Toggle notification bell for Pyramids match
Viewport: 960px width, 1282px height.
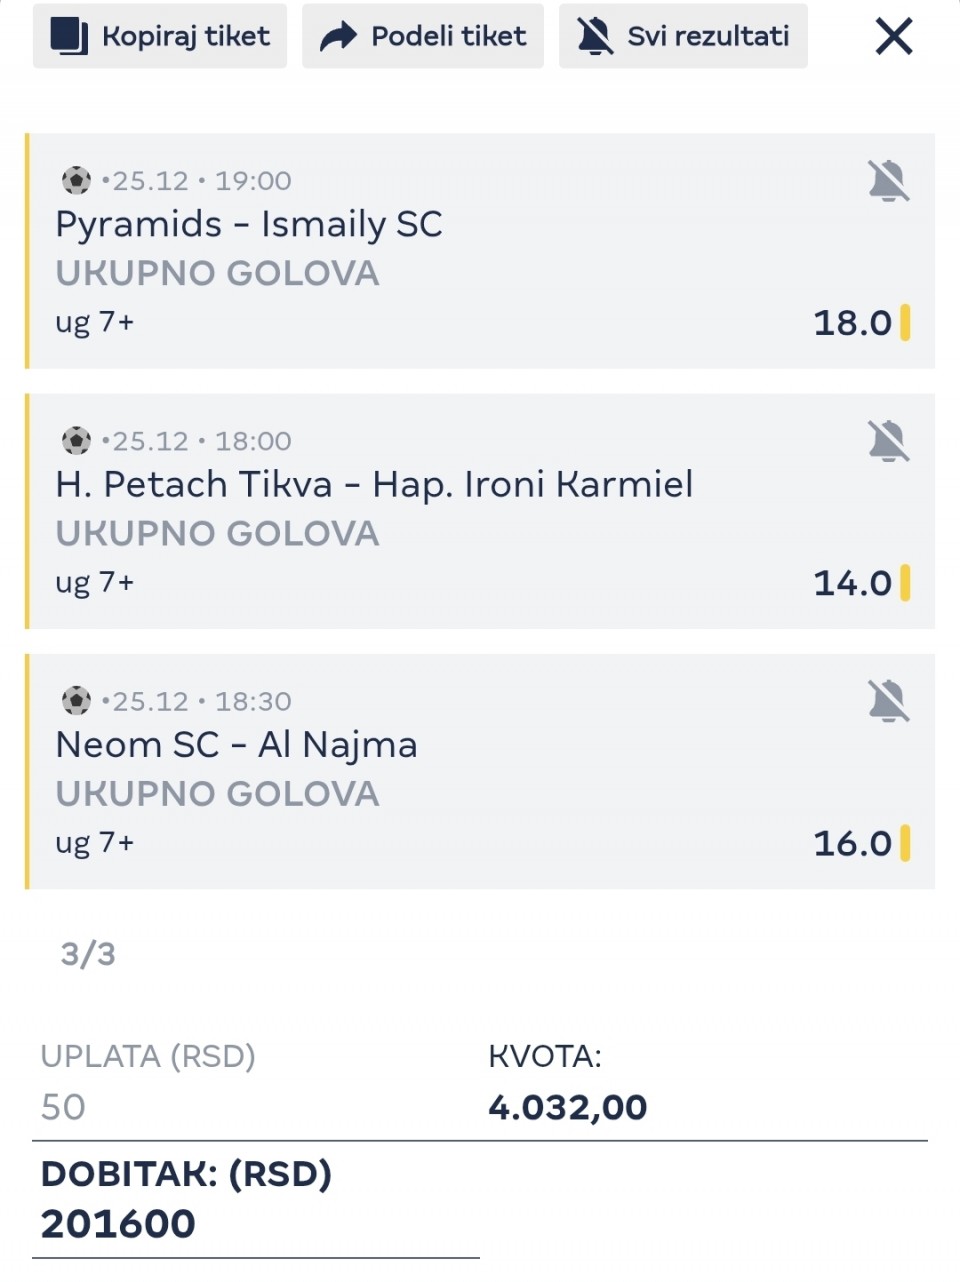[x=888, y=181]
